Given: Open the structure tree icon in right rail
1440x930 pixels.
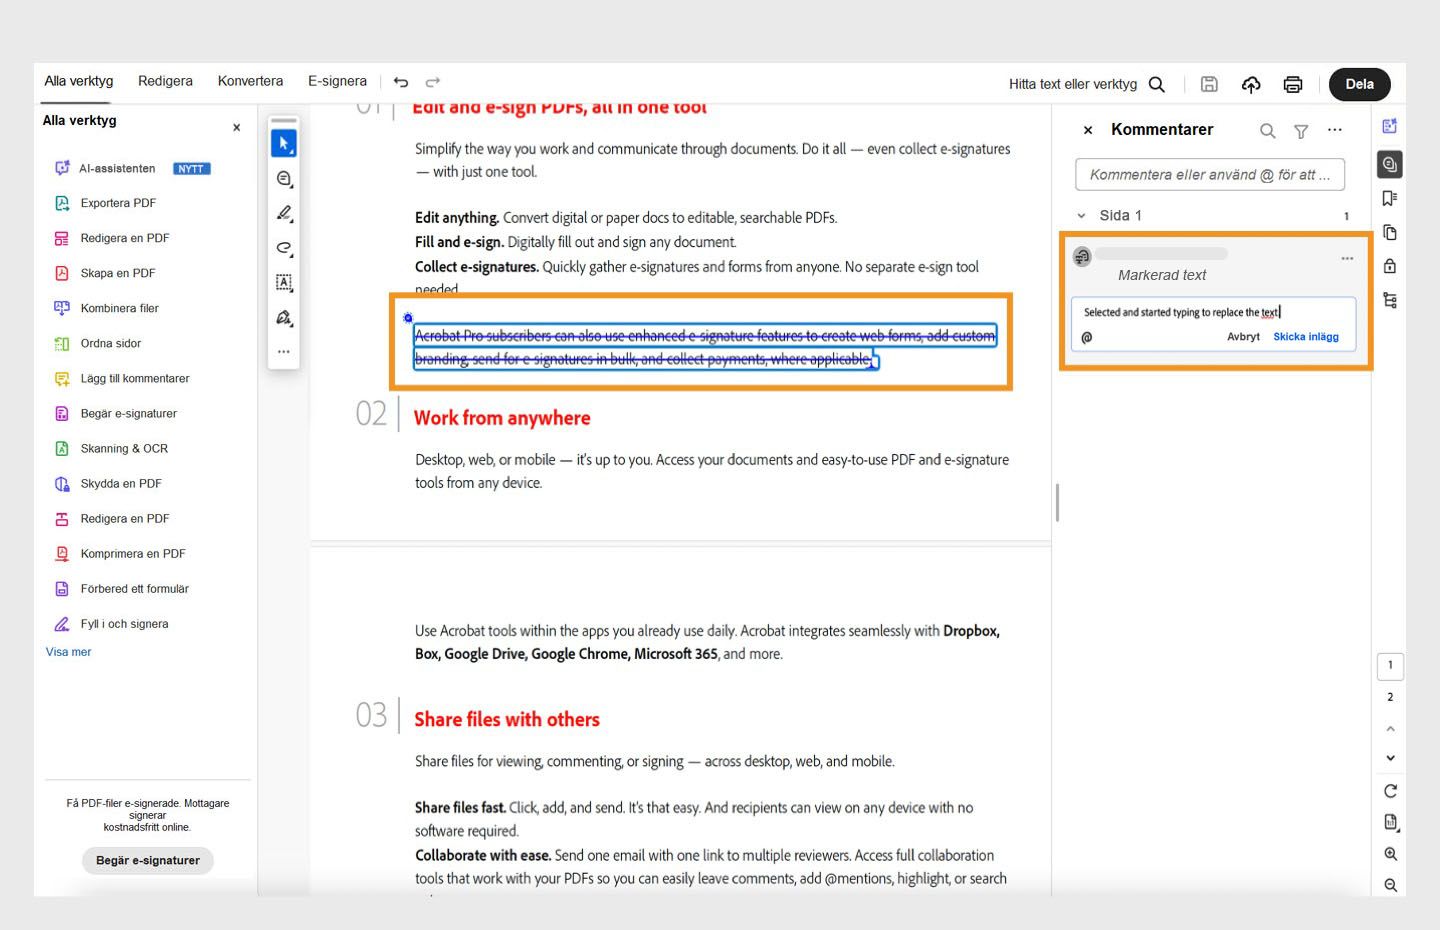Looking at the screenshot, I should tap(1389, 300).
